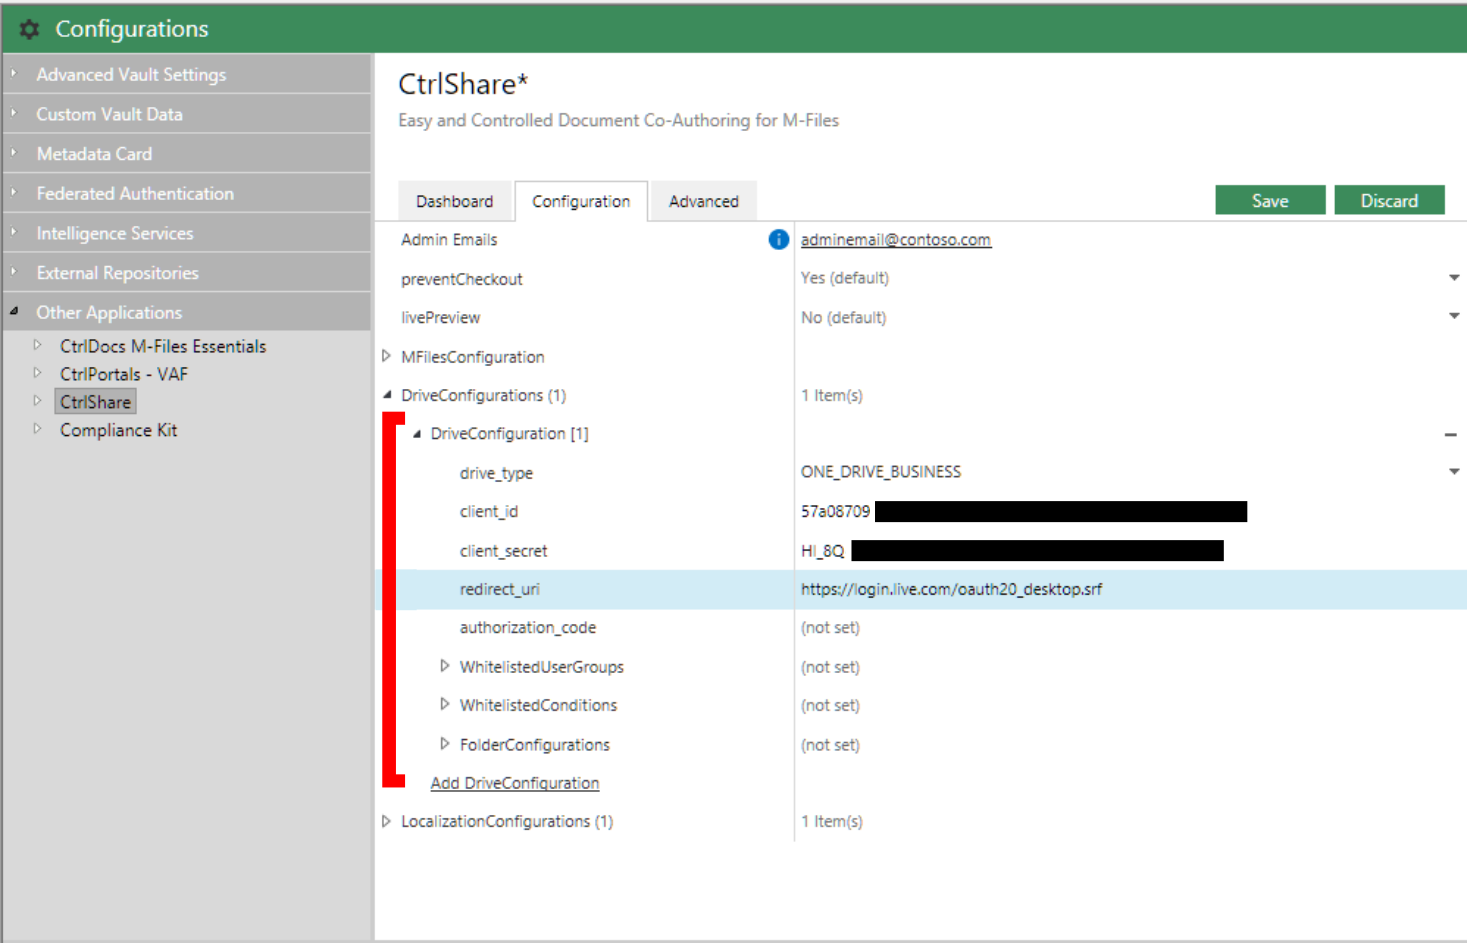Select CtrlDocs M-Files Essentials

(163, 346)
